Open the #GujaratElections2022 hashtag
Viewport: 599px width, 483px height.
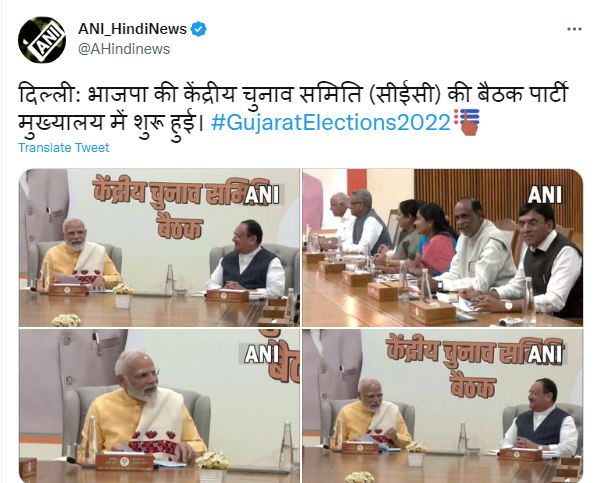[331, 123]
